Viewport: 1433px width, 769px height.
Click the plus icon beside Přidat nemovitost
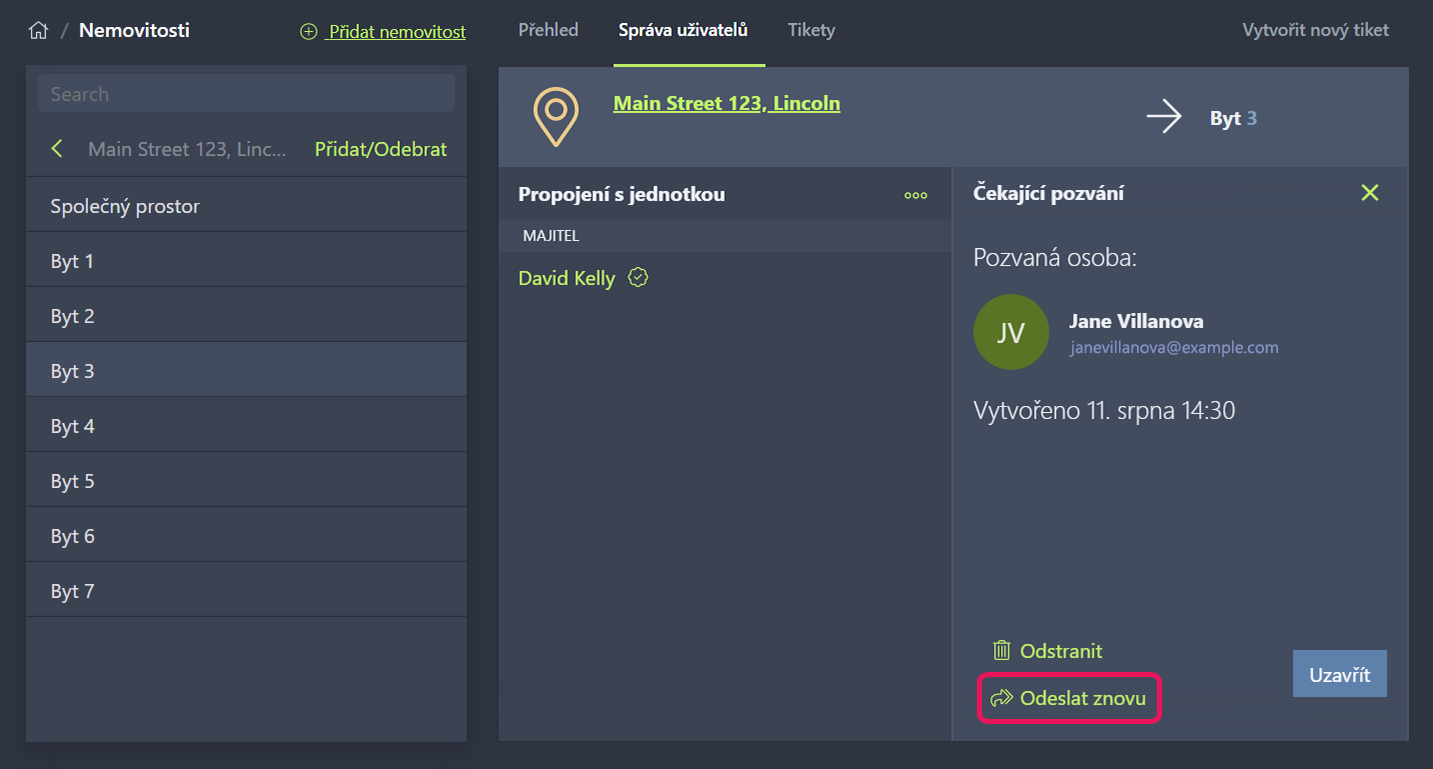pyautogui.click(x=308, y=32)
